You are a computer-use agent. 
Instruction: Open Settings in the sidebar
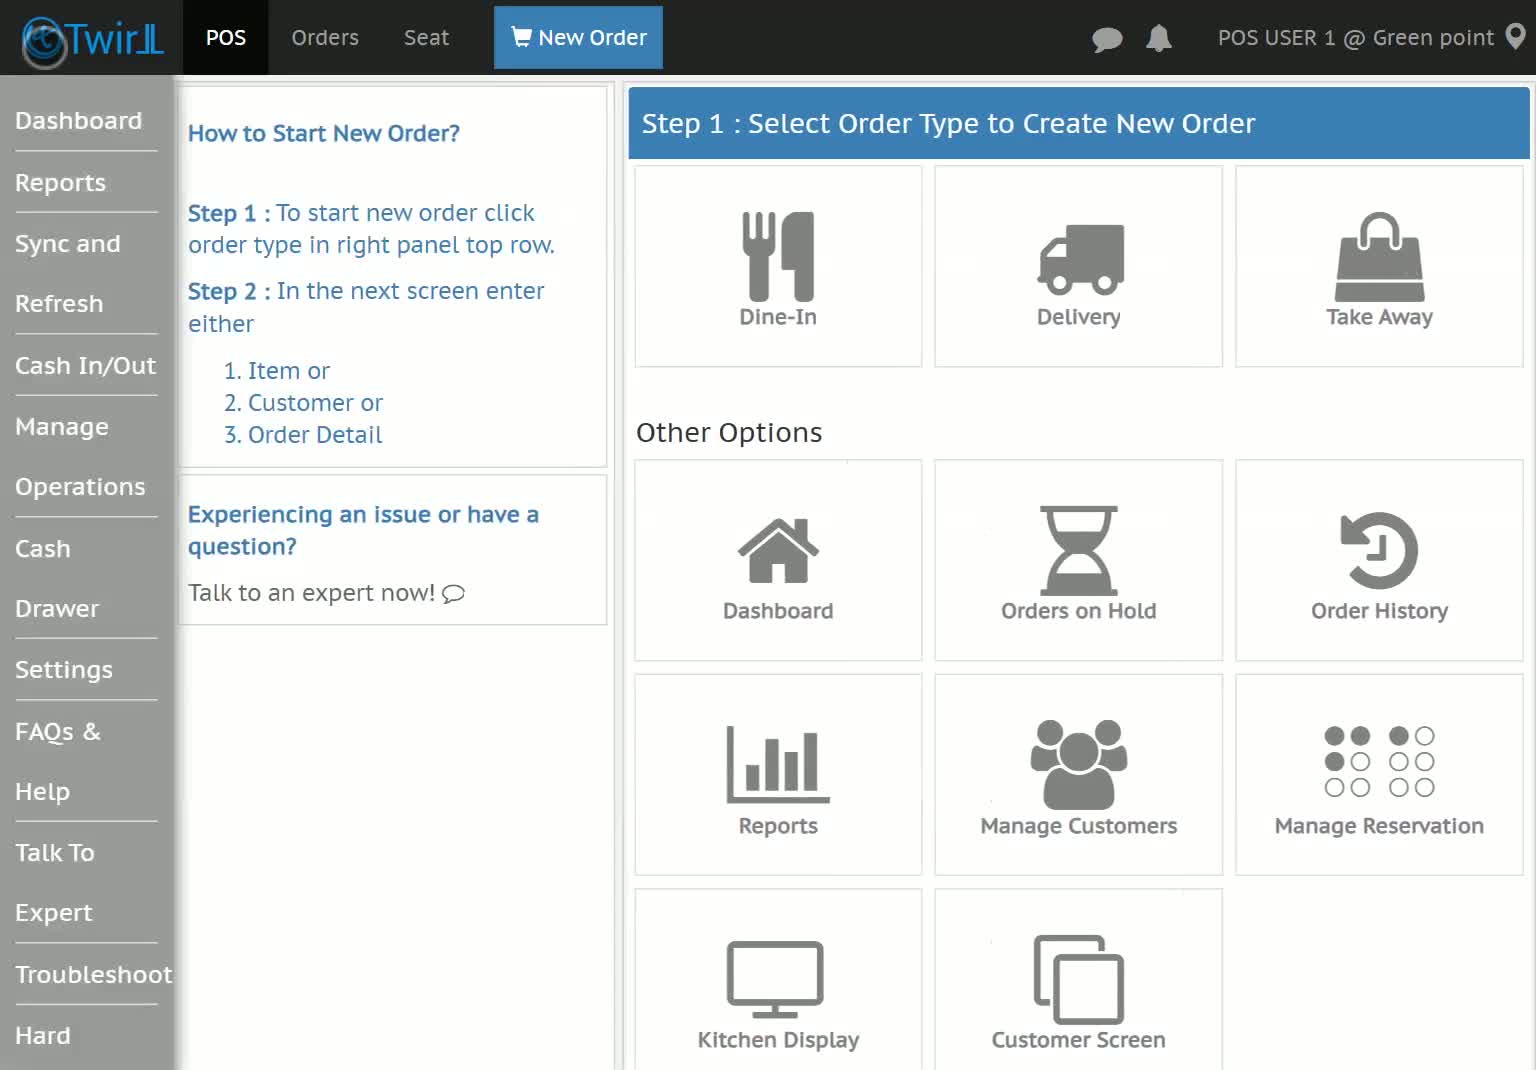(x=64, y=670)
